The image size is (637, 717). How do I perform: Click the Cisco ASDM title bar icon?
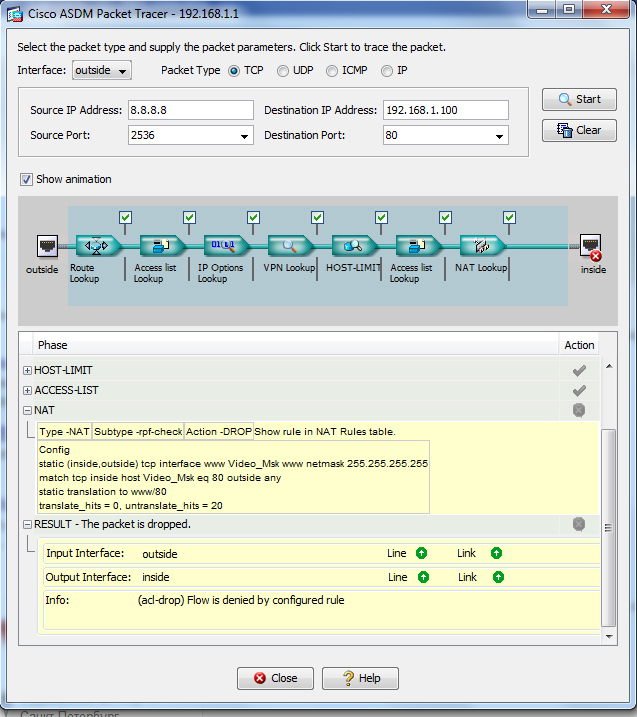coord(15,14)
